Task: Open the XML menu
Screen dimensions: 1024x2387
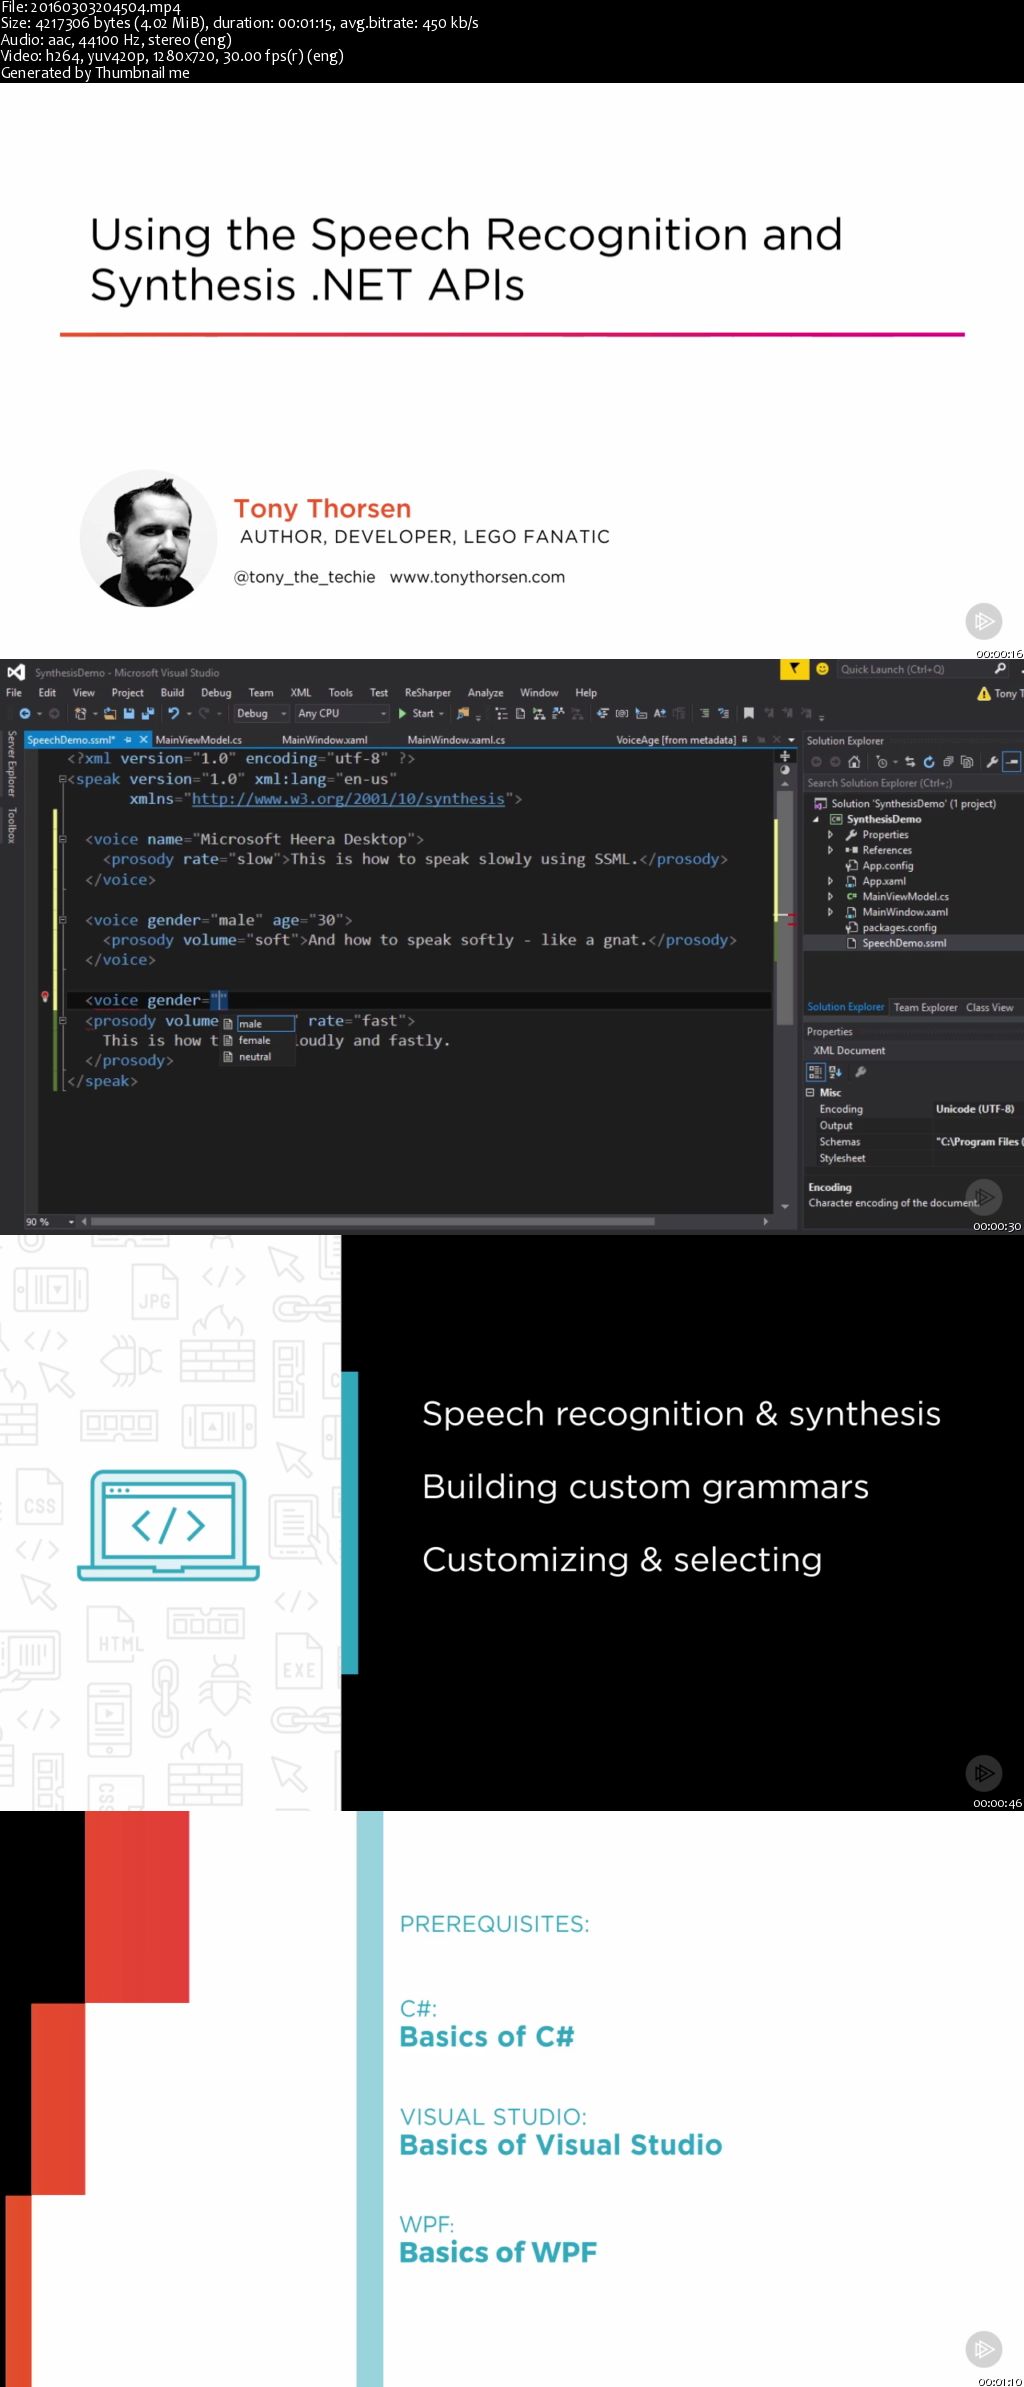Action: pyautogui.click(x=301, y=692)
